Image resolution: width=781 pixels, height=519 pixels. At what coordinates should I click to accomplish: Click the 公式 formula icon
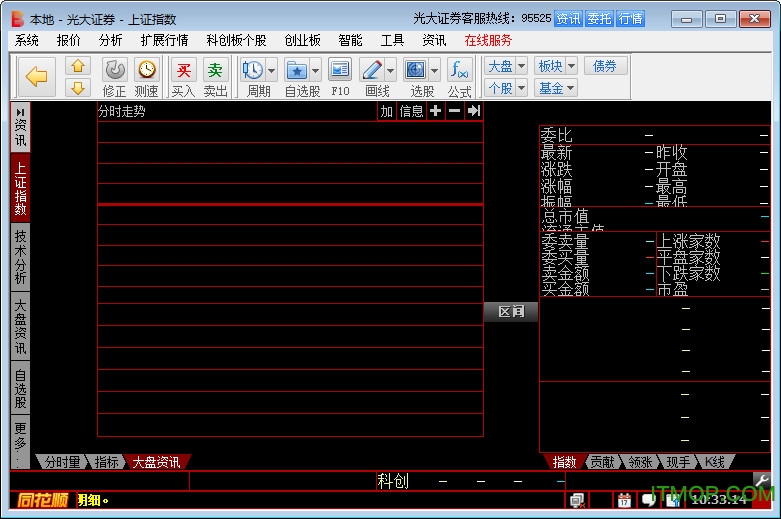(459, 70)
